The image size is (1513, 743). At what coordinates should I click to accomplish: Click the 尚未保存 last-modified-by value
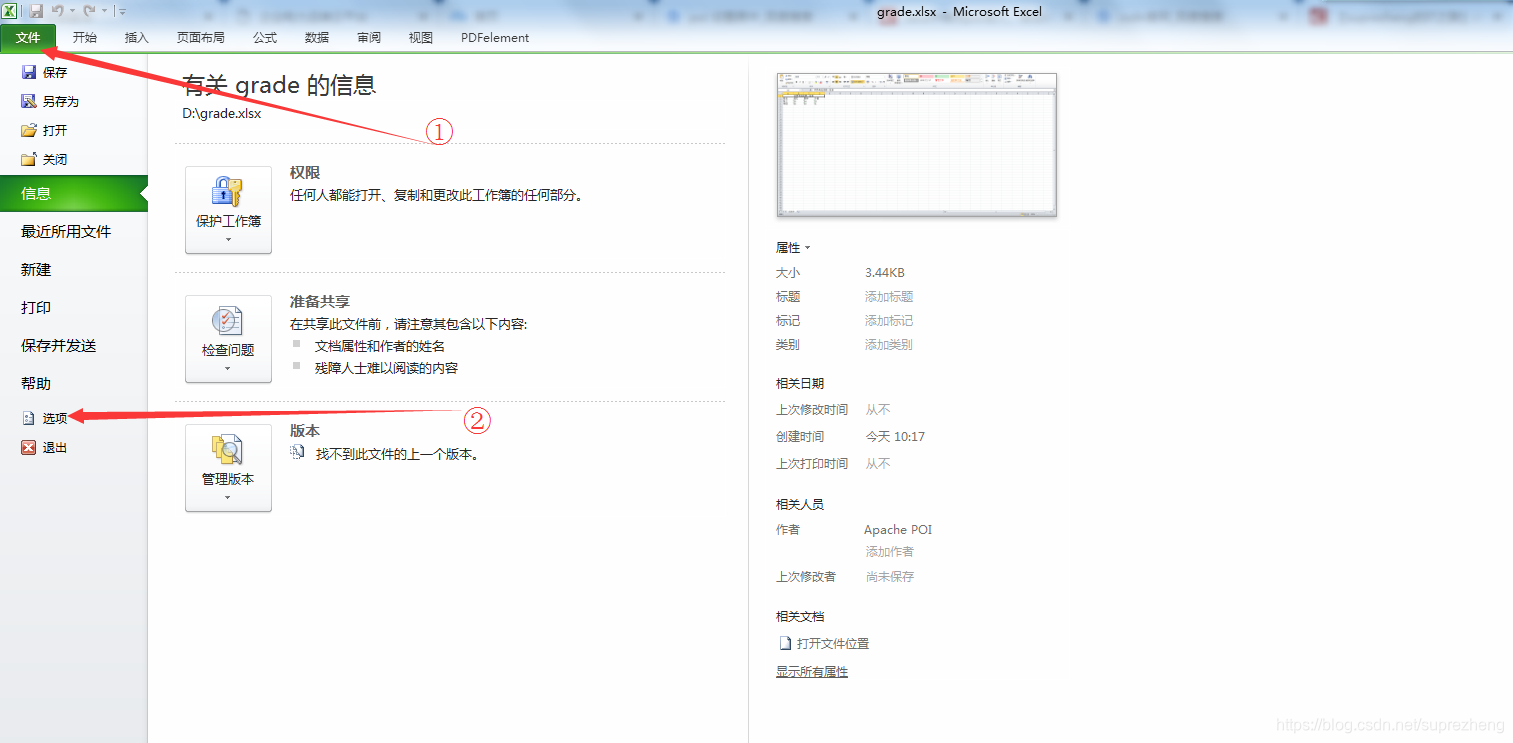coord(890,577)
